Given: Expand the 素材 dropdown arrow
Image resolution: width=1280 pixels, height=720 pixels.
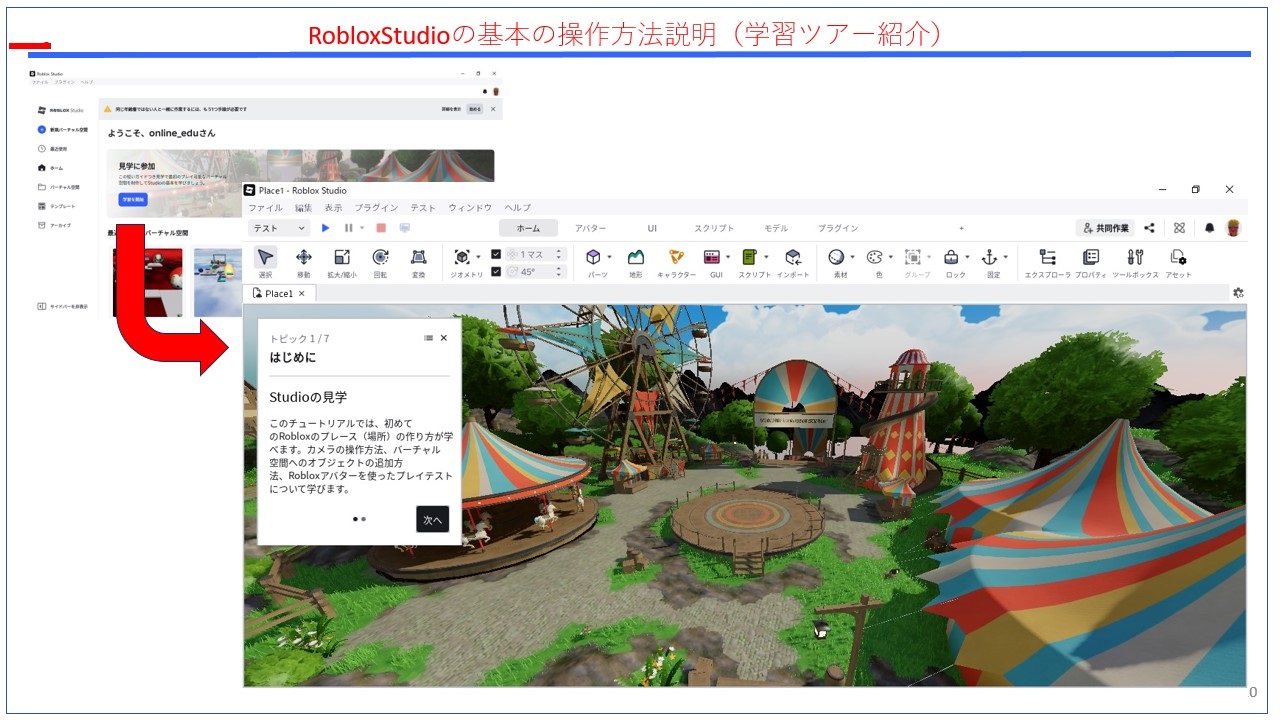Looking at the screenshot, I should coord(852,257).
